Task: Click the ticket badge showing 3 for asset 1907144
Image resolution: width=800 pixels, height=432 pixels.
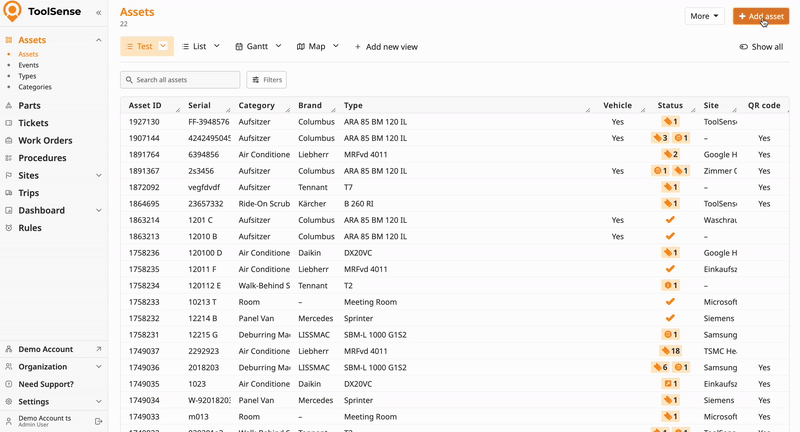Action: [x=660, y=138]
